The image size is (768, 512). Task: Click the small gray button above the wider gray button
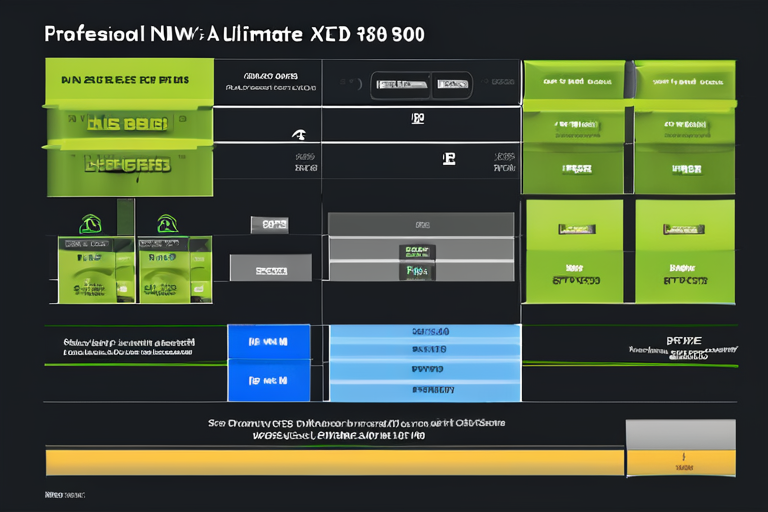coord(269,225)
